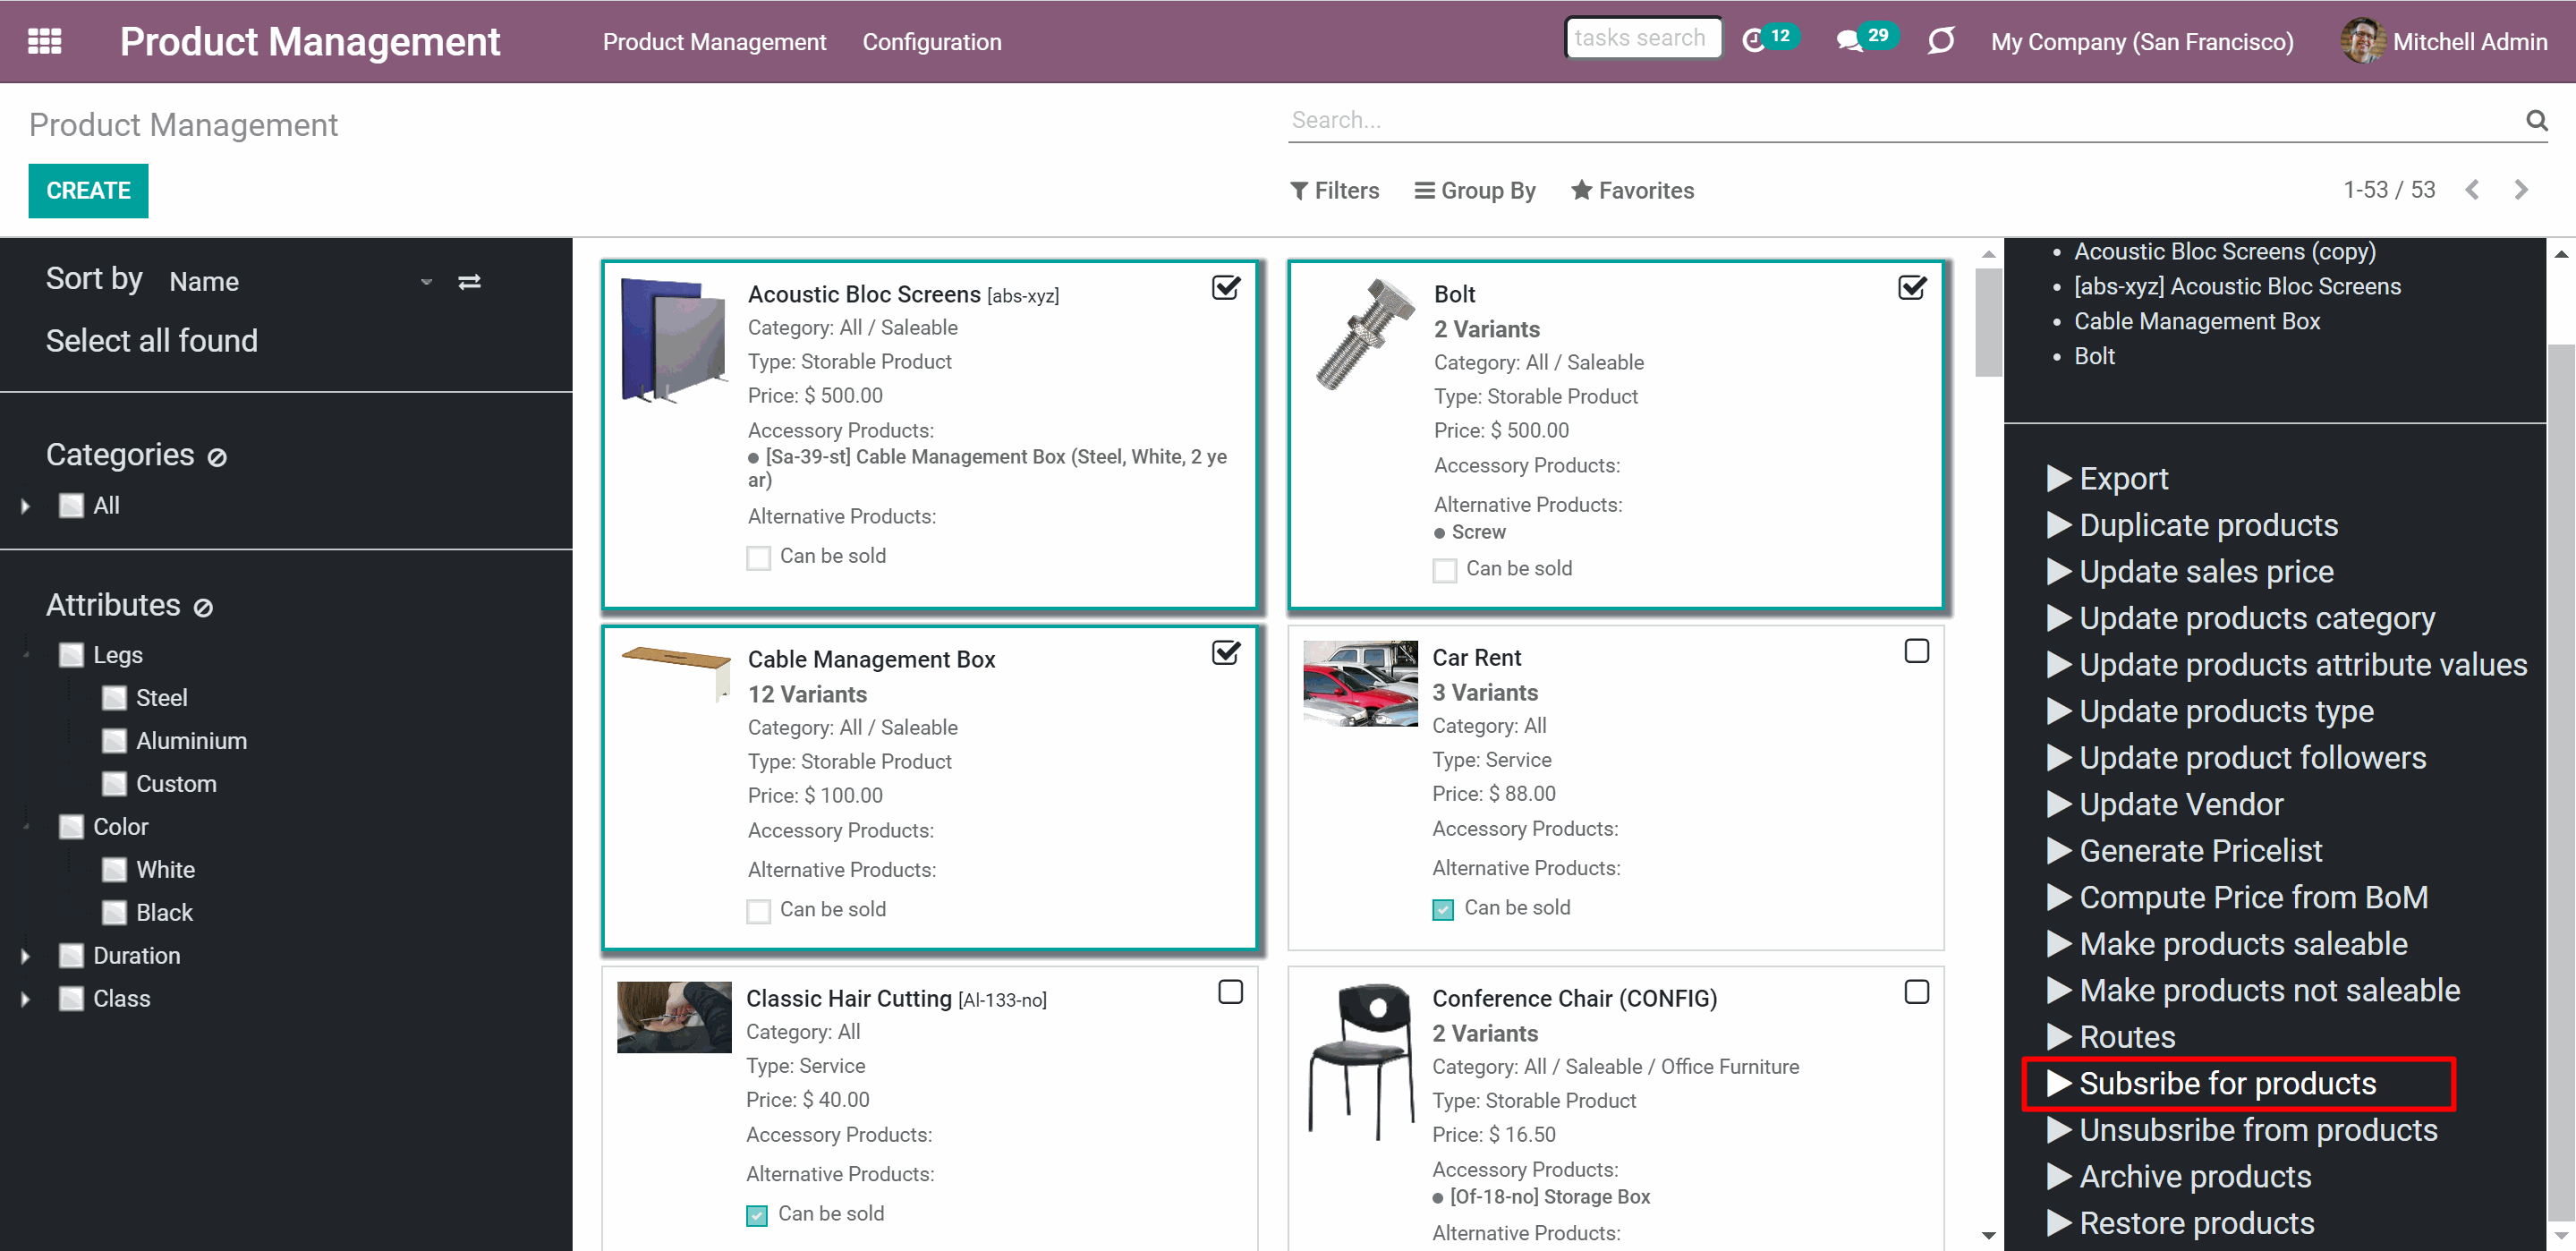The width and height of the screenshot is (2576, 1251).
Task: Click Generate Pricelist action
Action: tap(2184, 850)
